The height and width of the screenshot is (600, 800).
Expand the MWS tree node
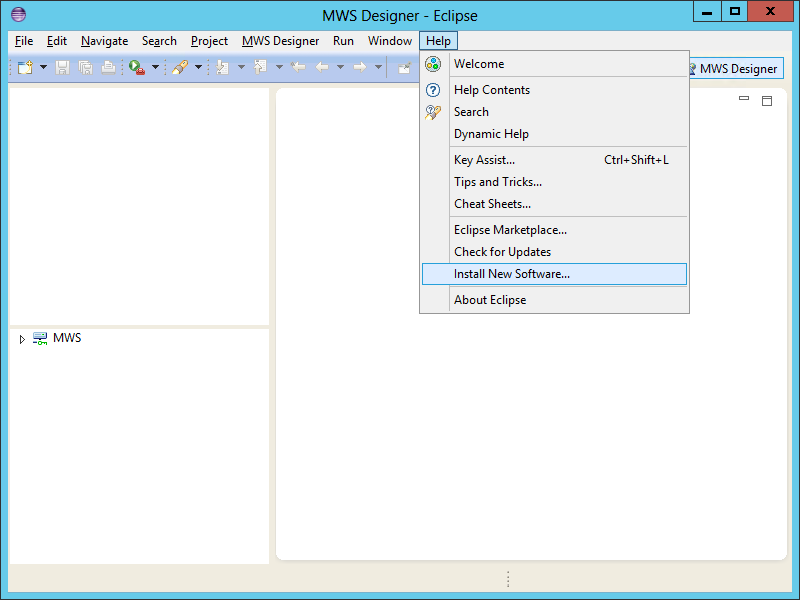[x=22, y=340]
